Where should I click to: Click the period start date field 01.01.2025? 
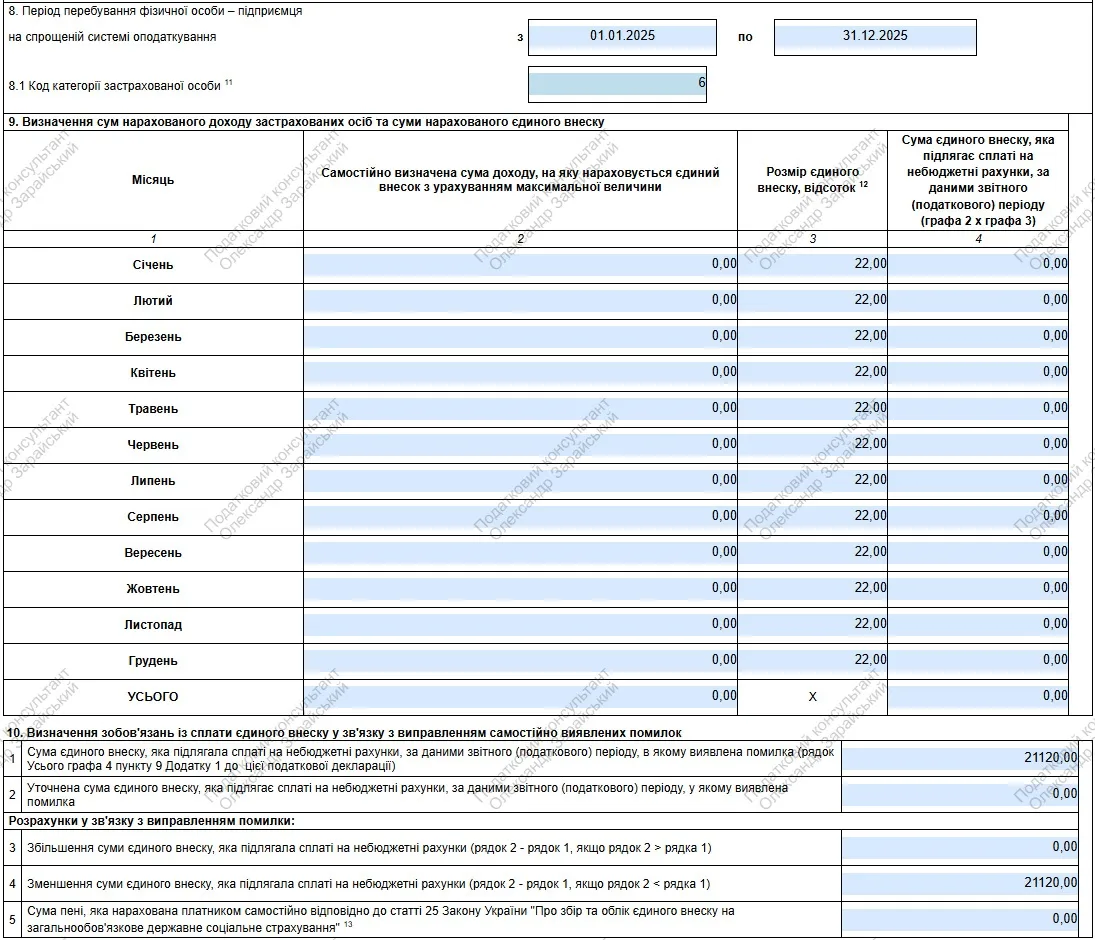pyautogui.click(x=622, y=37)
